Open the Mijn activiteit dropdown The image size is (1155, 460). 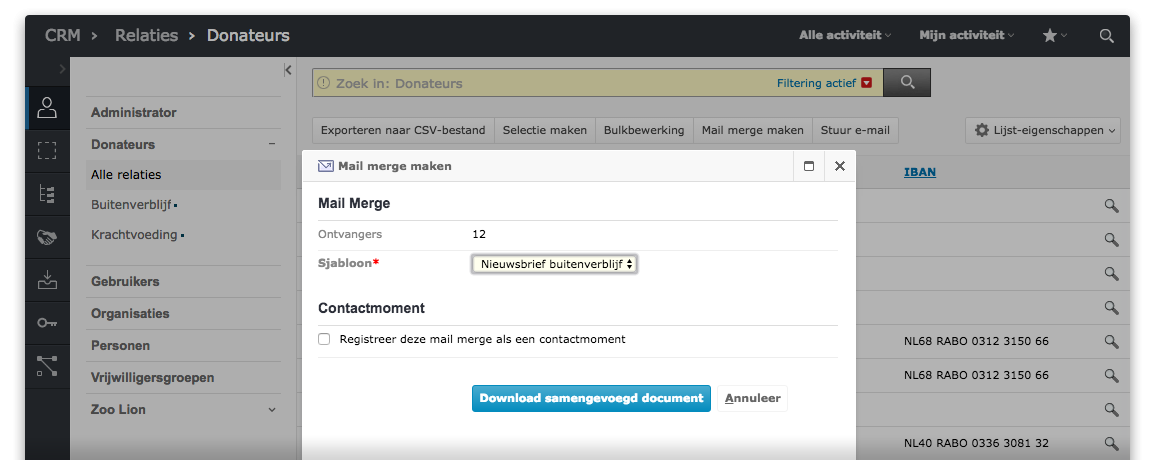pos(966,35)
